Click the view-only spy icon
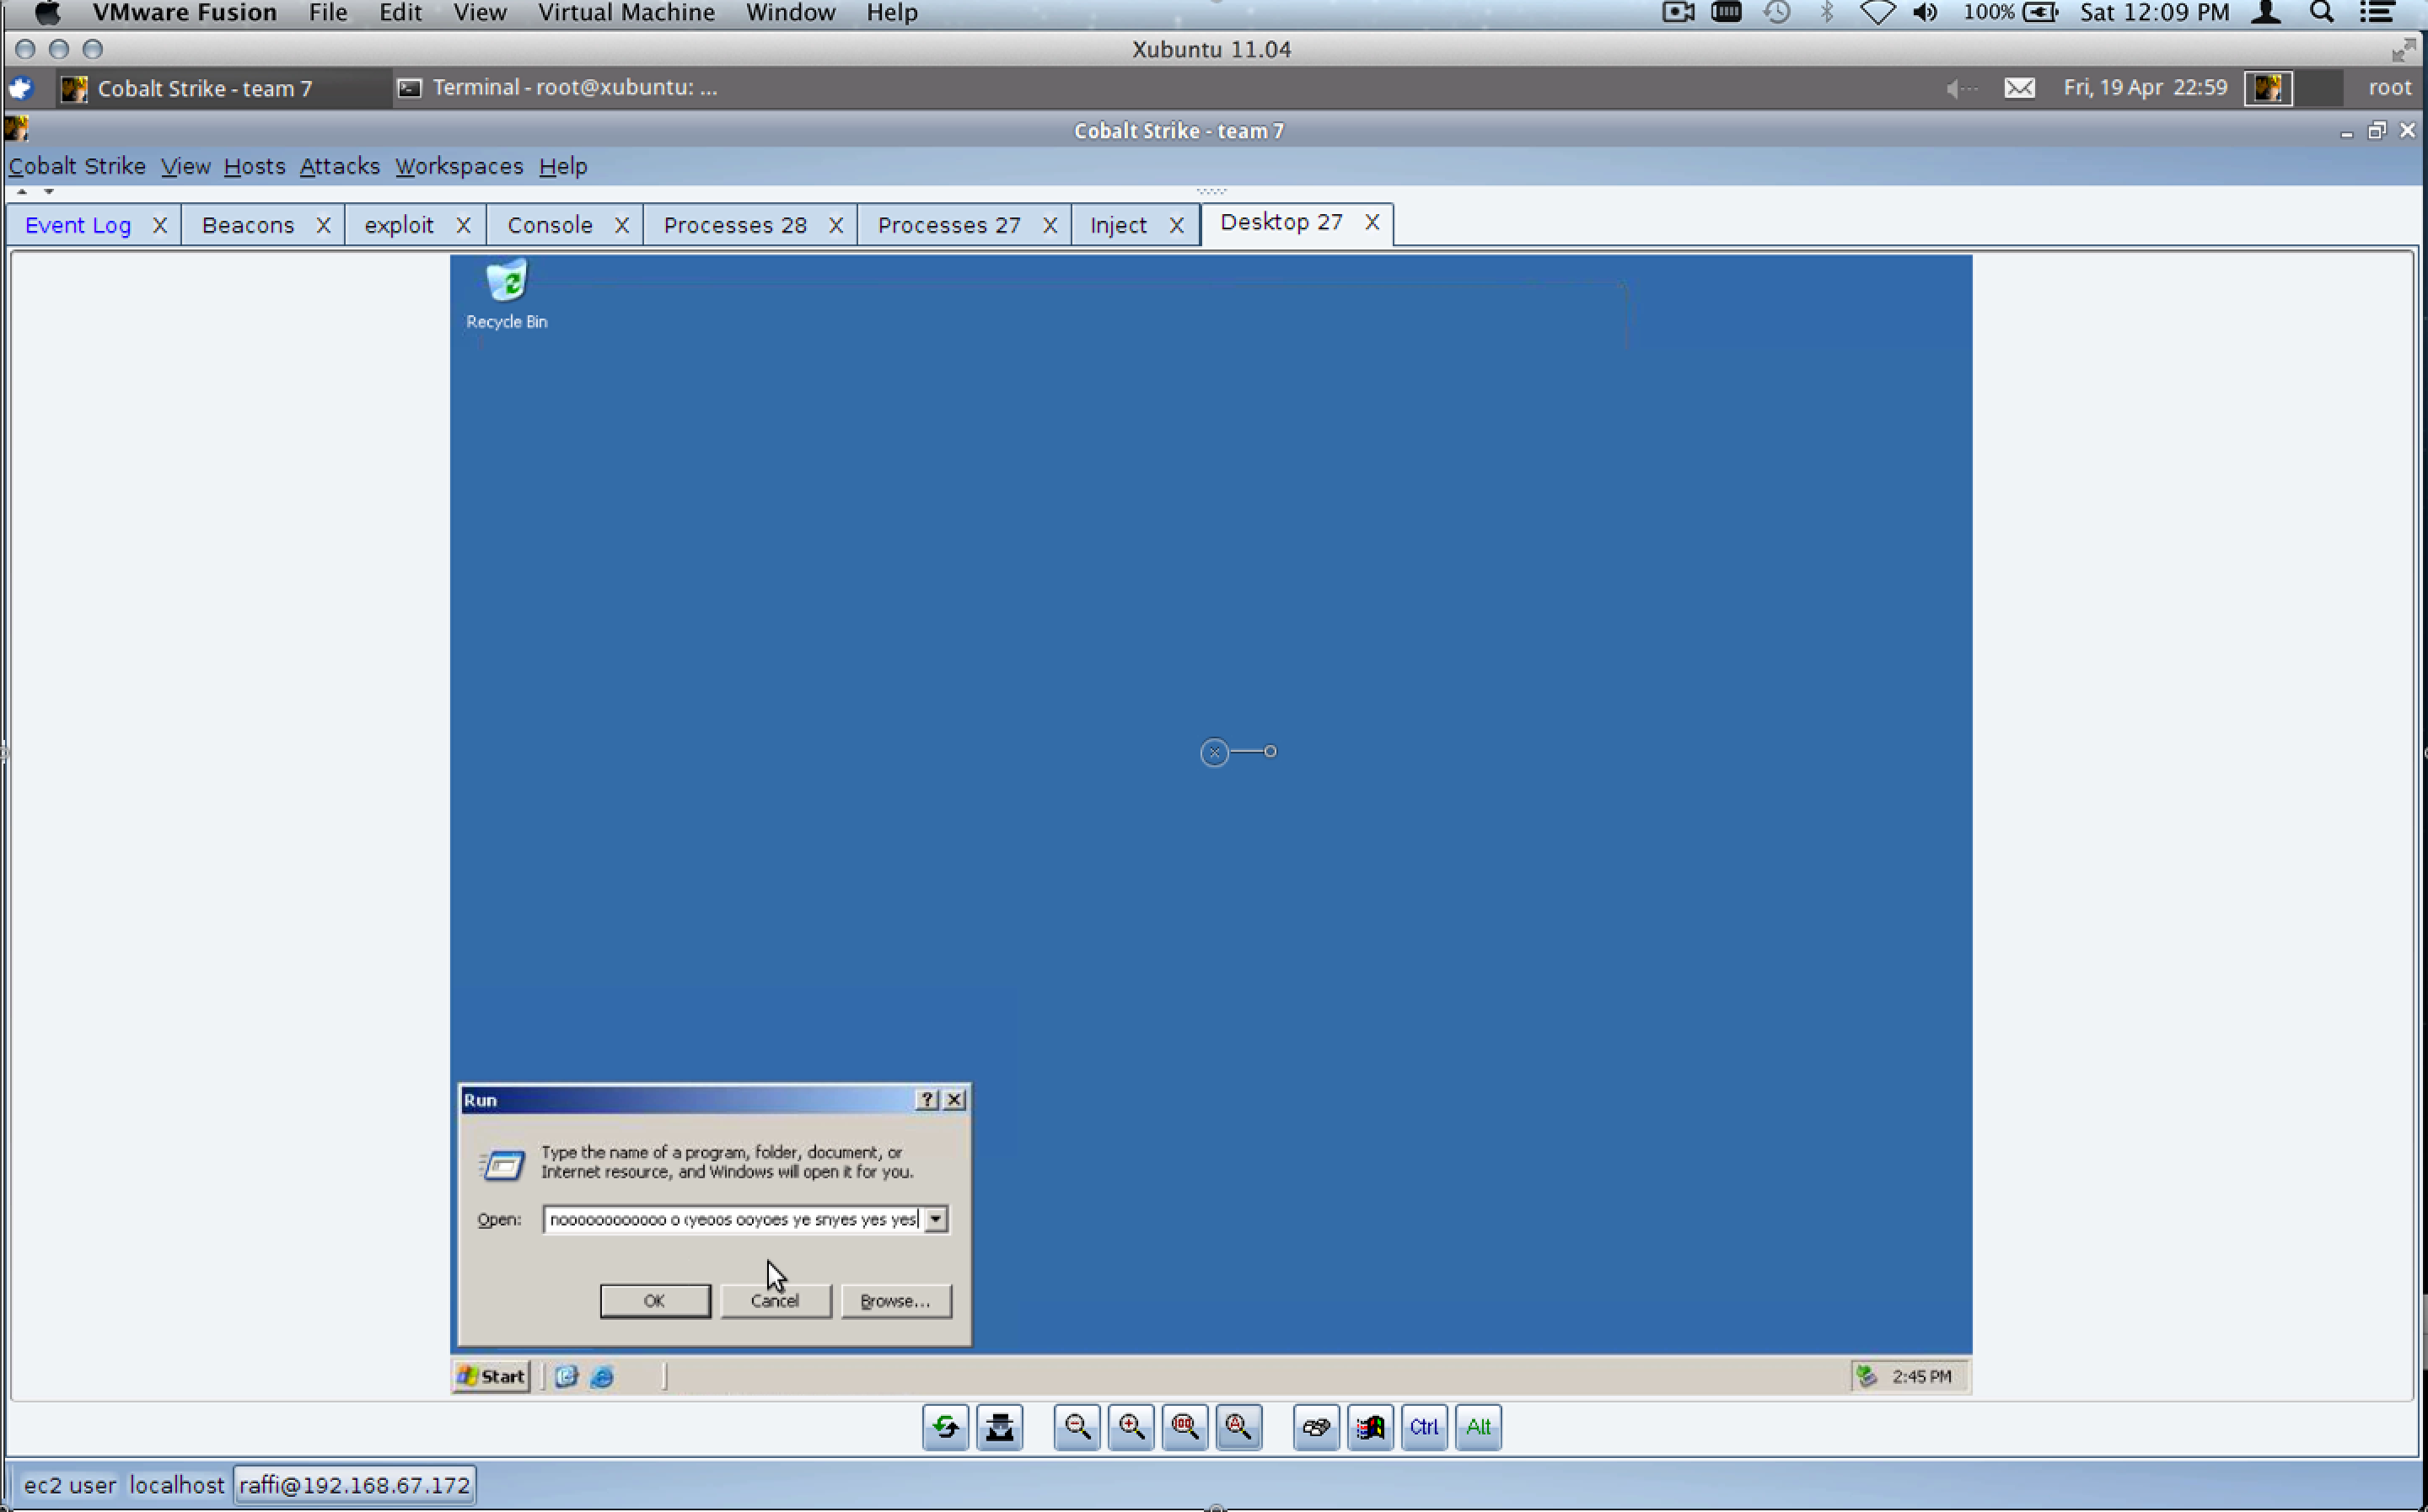The height and width of the screenshot is (1512, 2428). 999,1427
